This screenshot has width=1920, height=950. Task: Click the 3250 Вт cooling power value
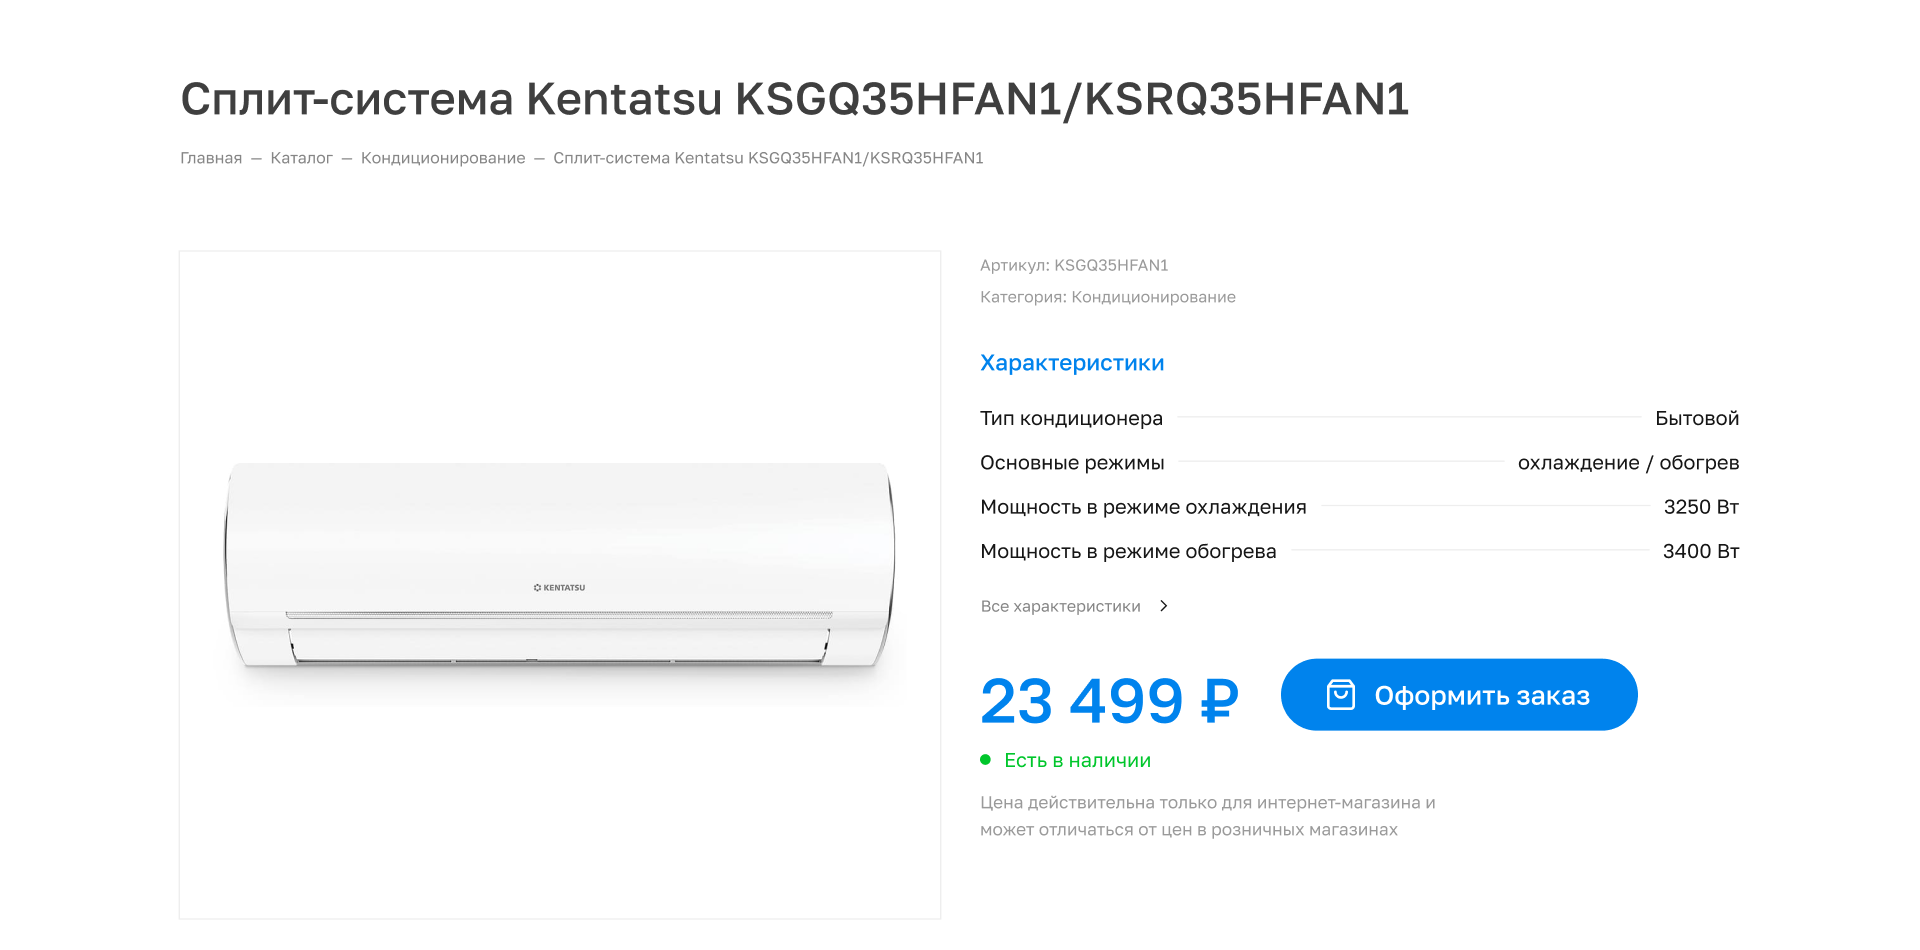tap(1701, 507)
